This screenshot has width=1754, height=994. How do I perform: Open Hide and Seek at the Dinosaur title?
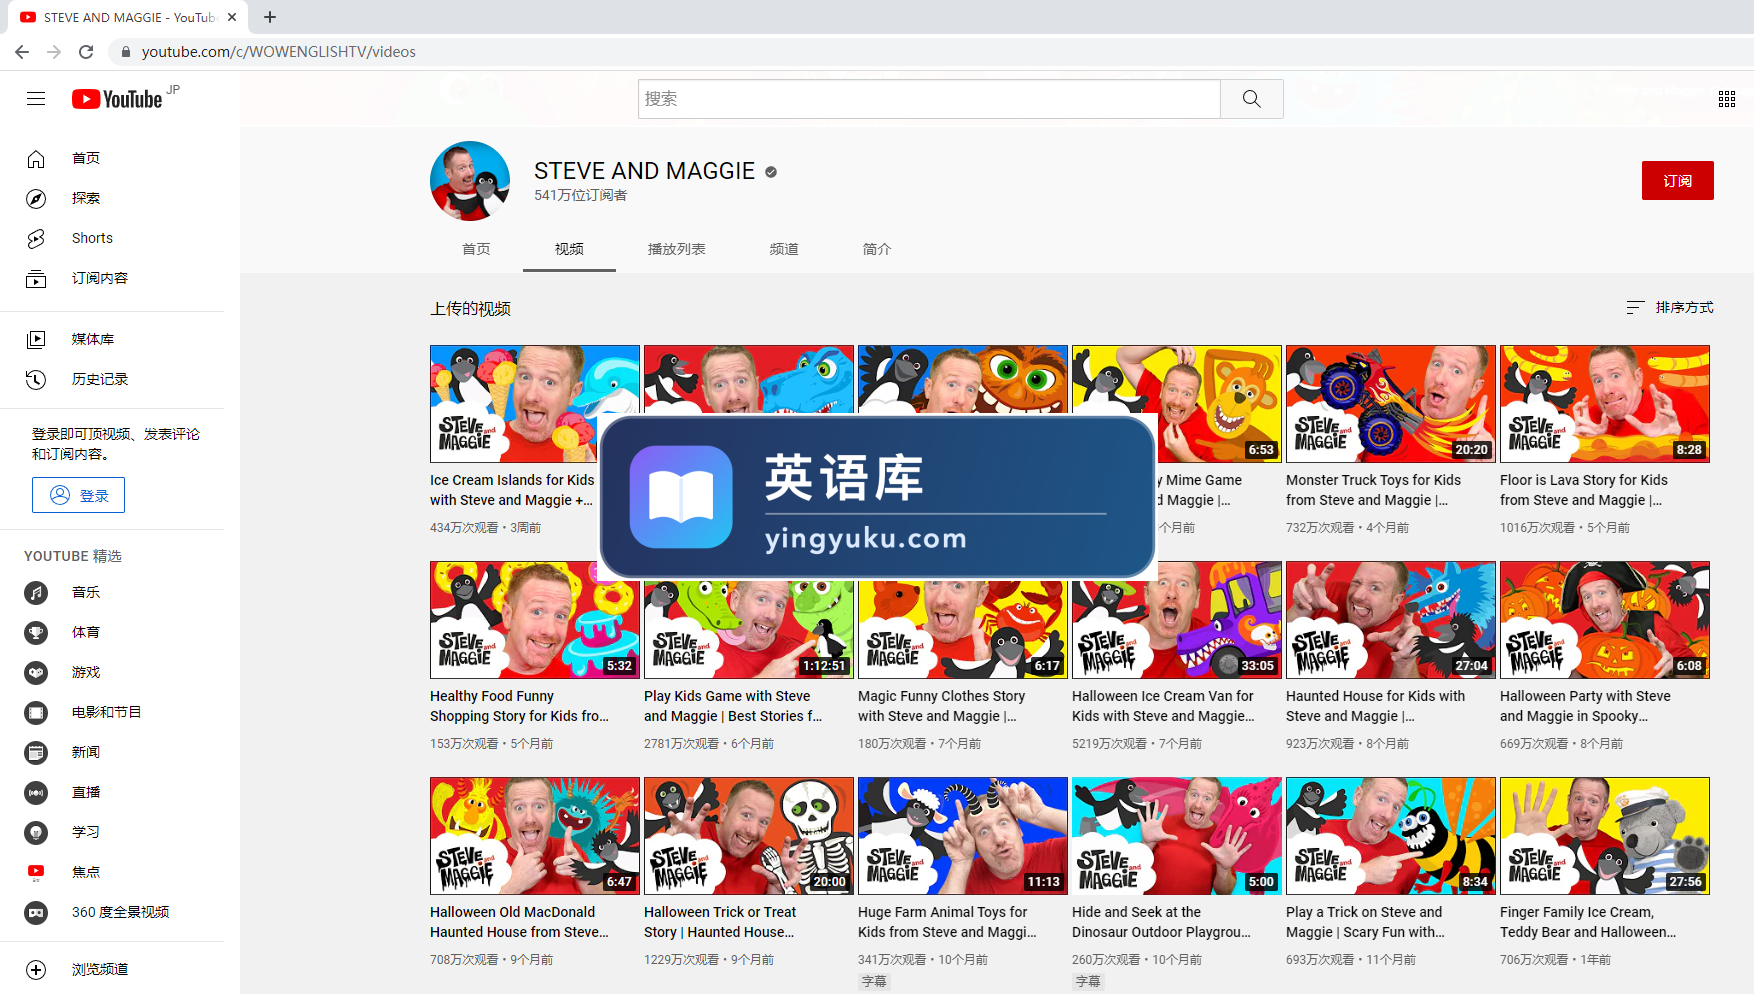point(1162,922)
